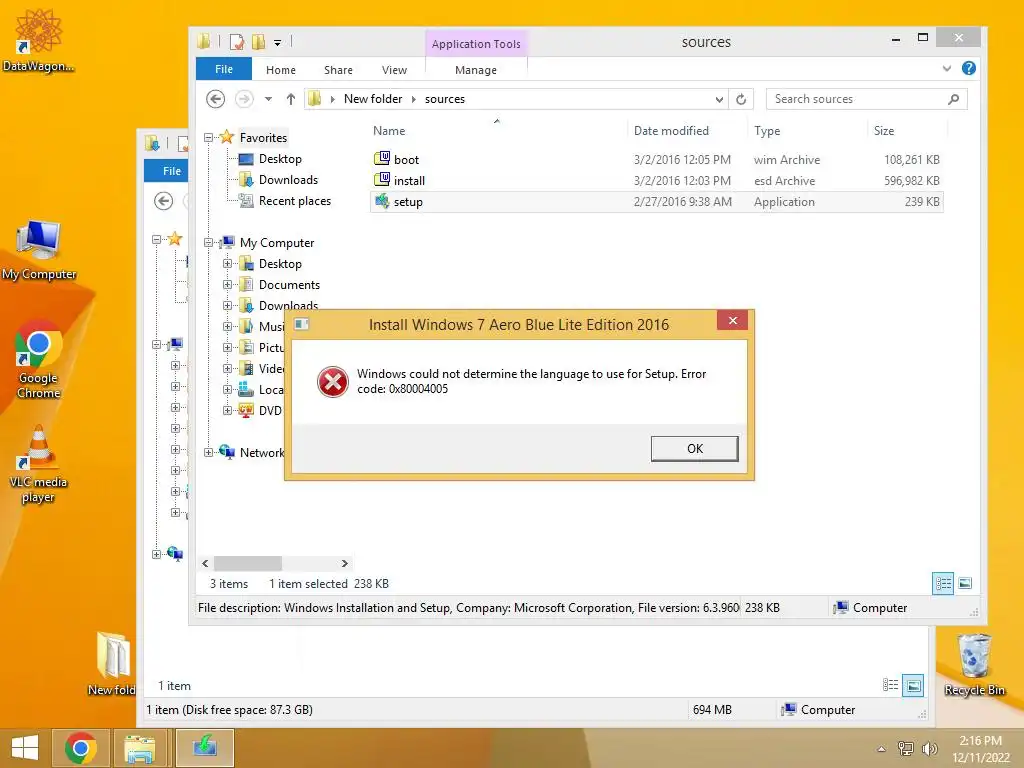Click New folder in the address breadcrumb

coord(372,99)
